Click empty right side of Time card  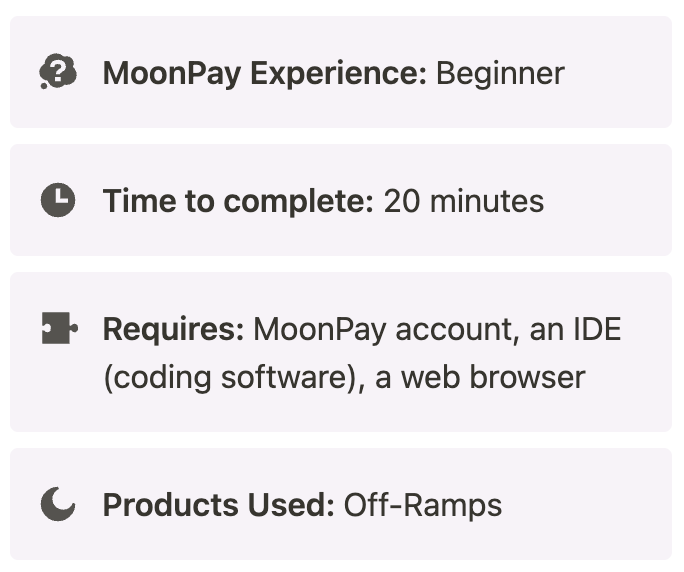tap(610, 201)
